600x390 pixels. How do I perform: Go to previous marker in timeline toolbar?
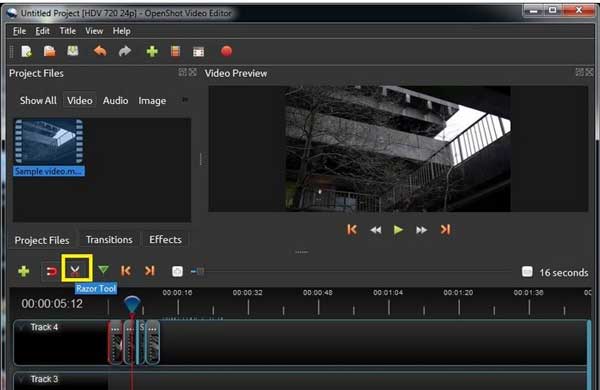coord(126,271)
